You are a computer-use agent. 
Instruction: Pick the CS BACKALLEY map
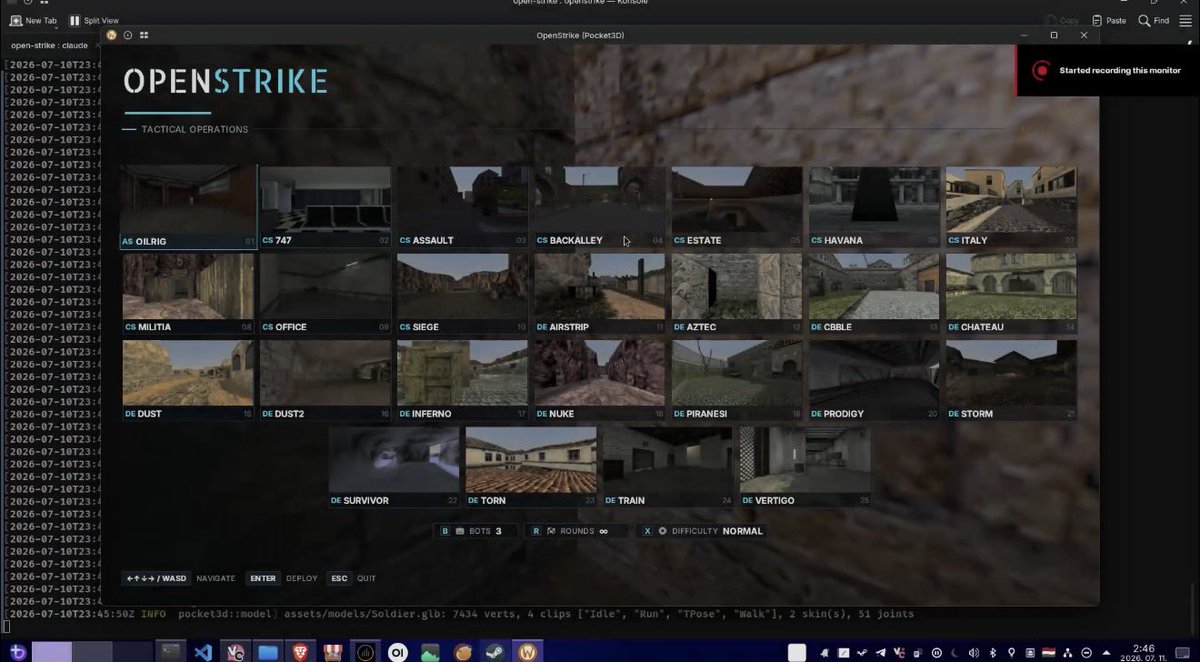(x=599, y=207)
